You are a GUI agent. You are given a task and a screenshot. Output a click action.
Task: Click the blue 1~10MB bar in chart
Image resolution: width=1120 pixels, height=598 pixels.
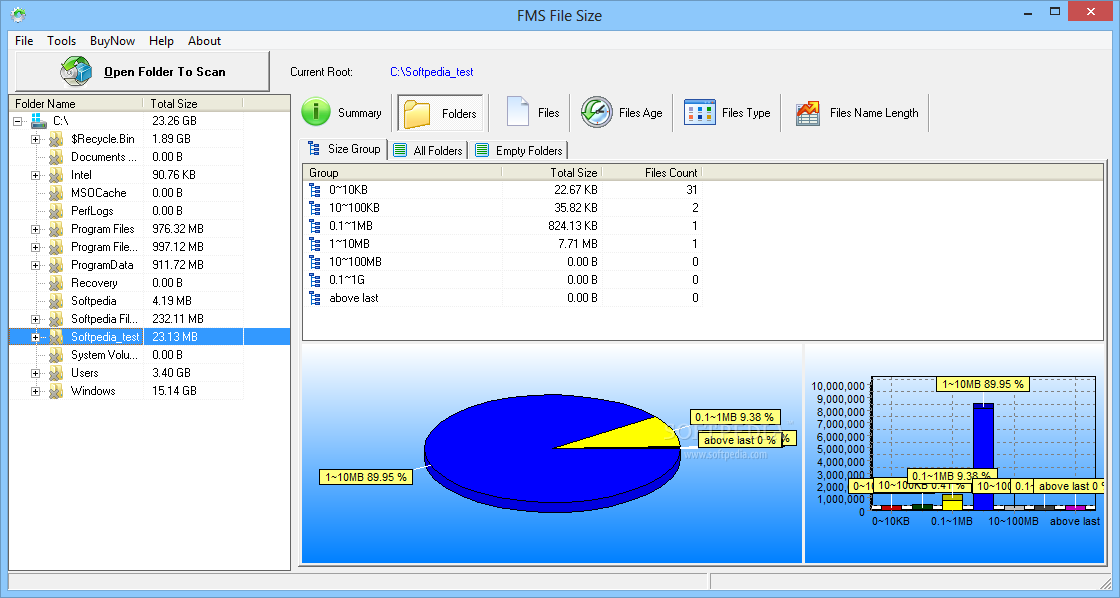[x=983, y=456]
